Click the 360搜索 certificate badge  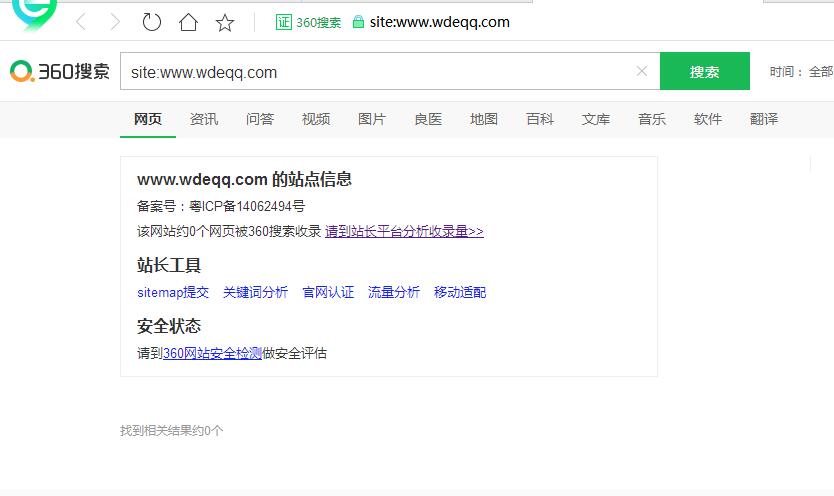pyautogui.click(x=308, y=22)
